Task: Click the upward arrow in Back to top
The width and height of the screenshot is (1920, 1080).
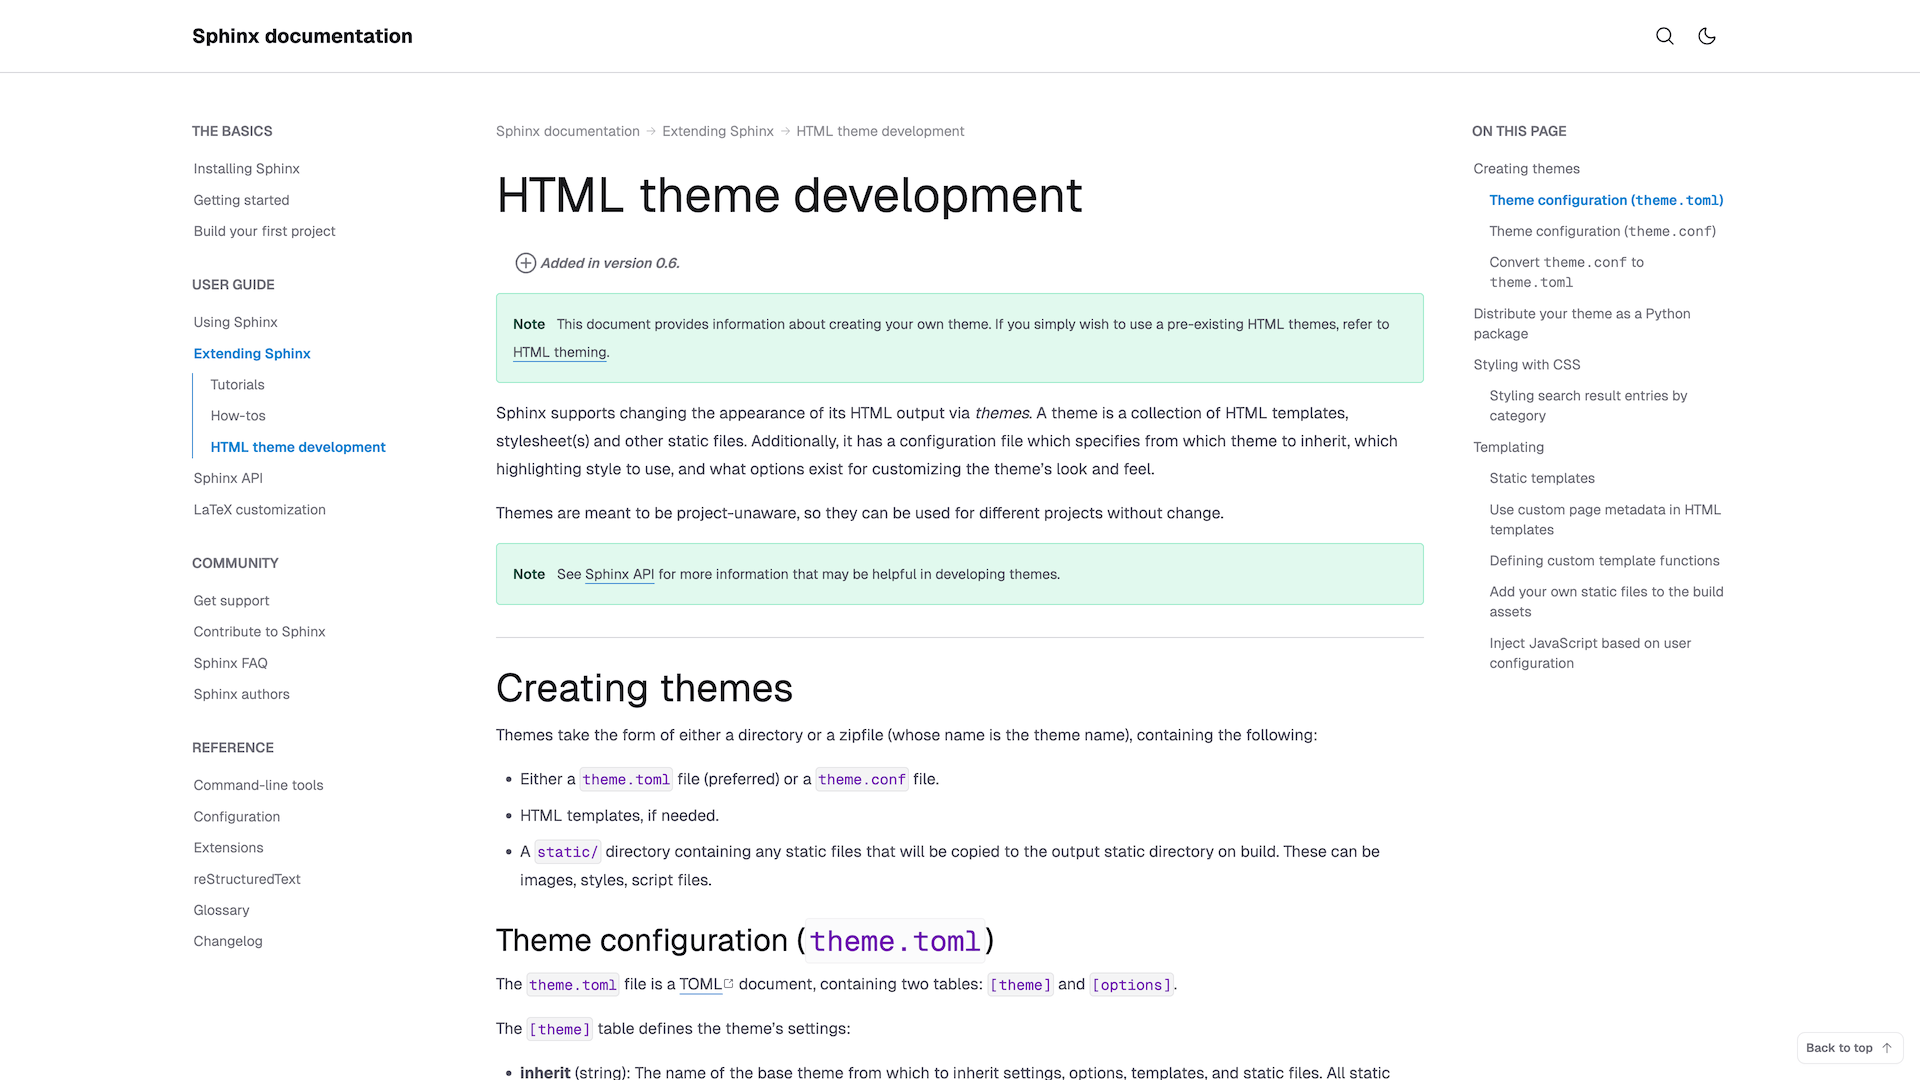Action: pos(1886,1047)
